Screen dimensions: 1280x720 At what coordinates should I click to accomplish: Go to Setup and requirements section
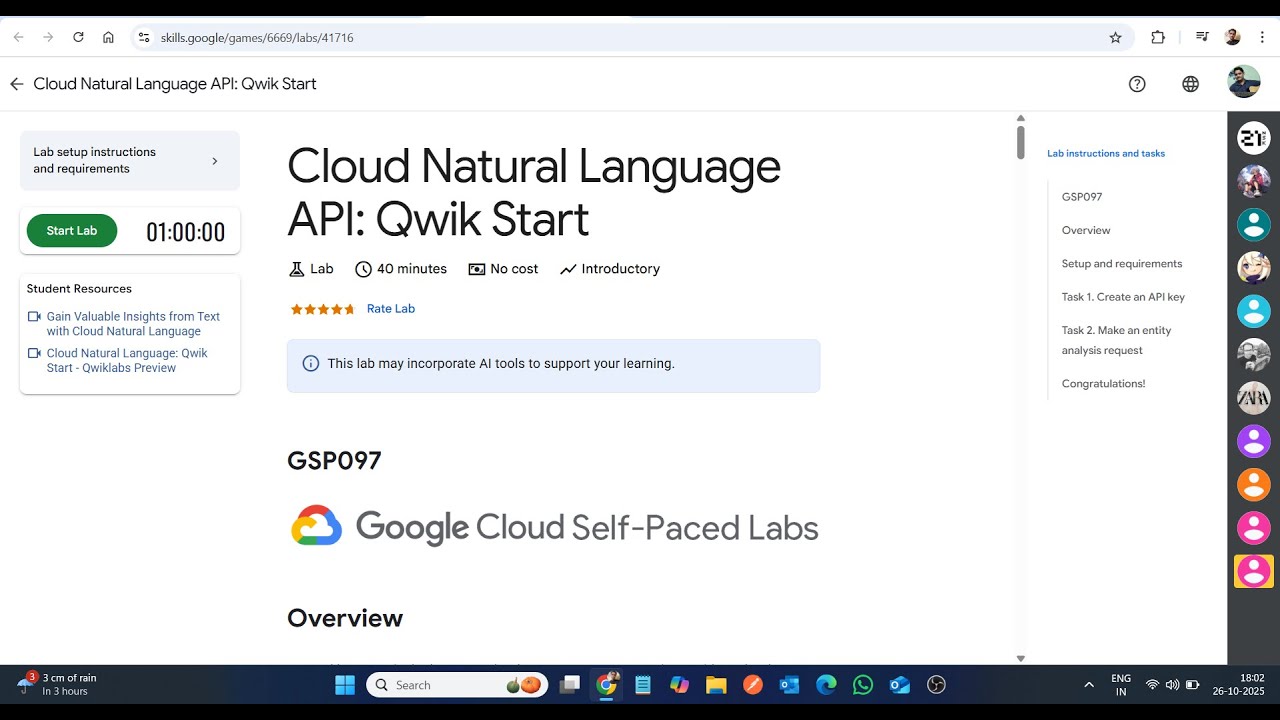pyautogui.click(x=1122, y=264)
